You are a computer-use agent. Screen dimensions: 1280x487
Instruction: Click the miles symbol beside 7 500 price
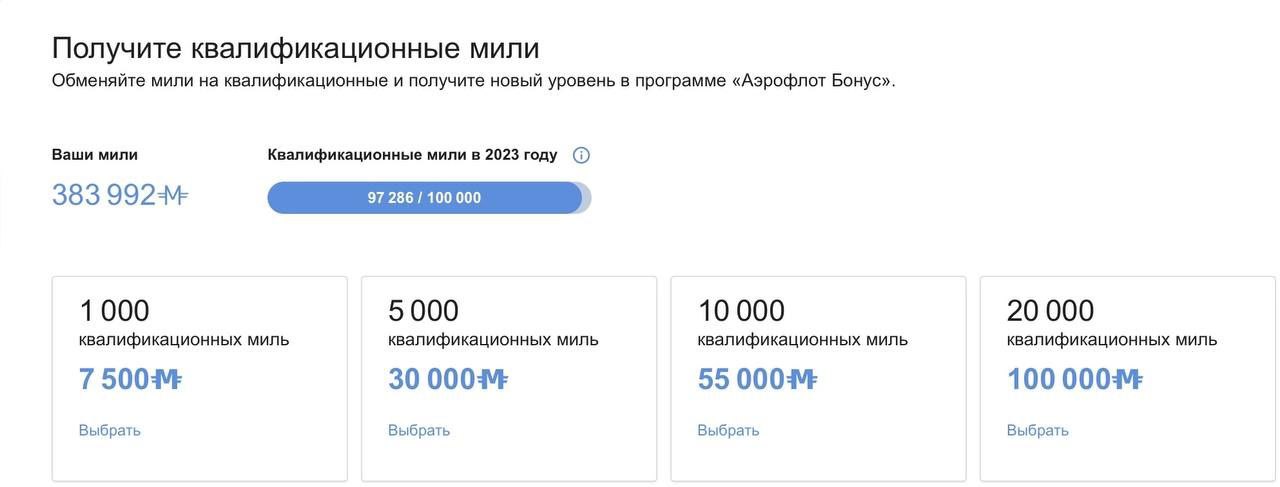click(x=166, y=380)
